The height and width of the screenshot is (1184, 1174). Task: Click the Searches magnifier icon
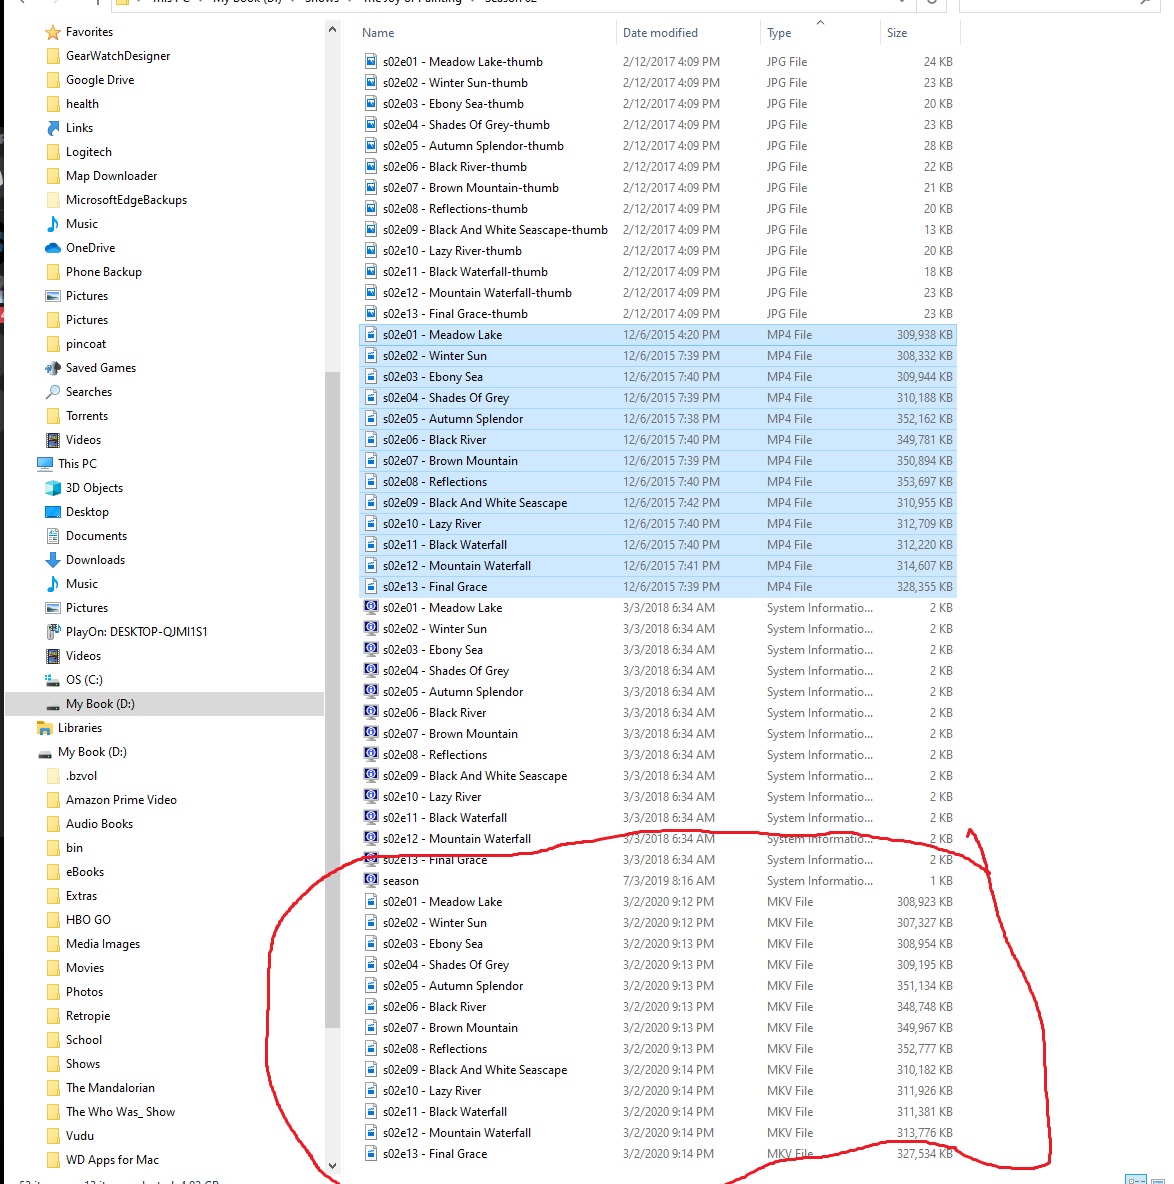pos(52,392)
